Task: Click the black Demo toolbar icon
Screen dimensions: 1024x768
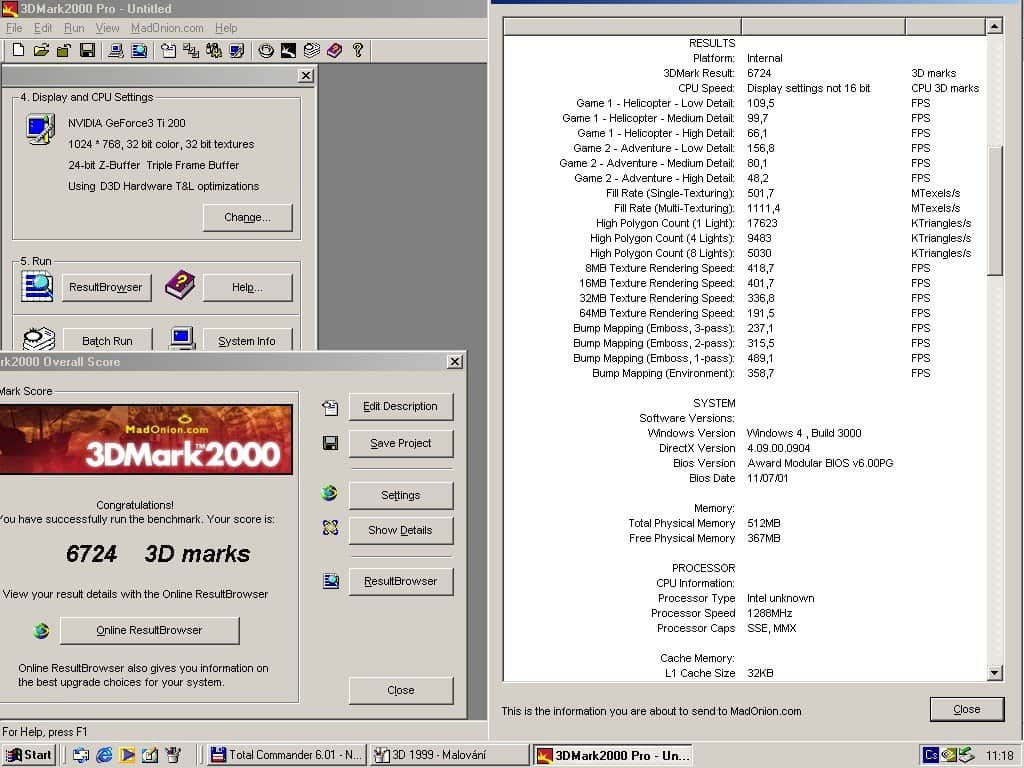Action: [288, 50]
